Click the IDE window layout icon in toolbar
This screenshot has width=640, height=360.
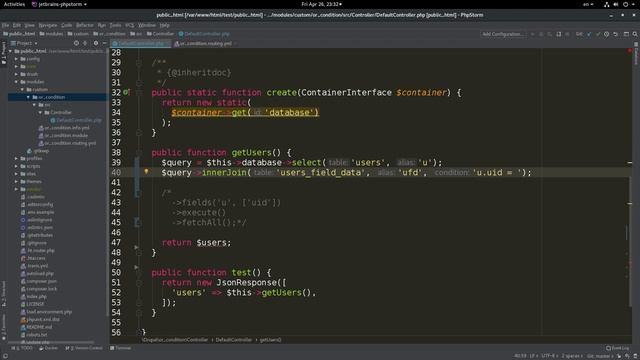626,34
